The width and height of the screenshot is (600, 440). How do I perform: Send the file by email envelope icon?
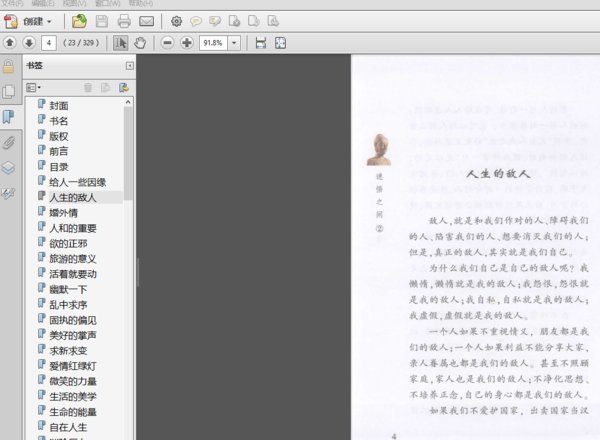click(146, 21)
